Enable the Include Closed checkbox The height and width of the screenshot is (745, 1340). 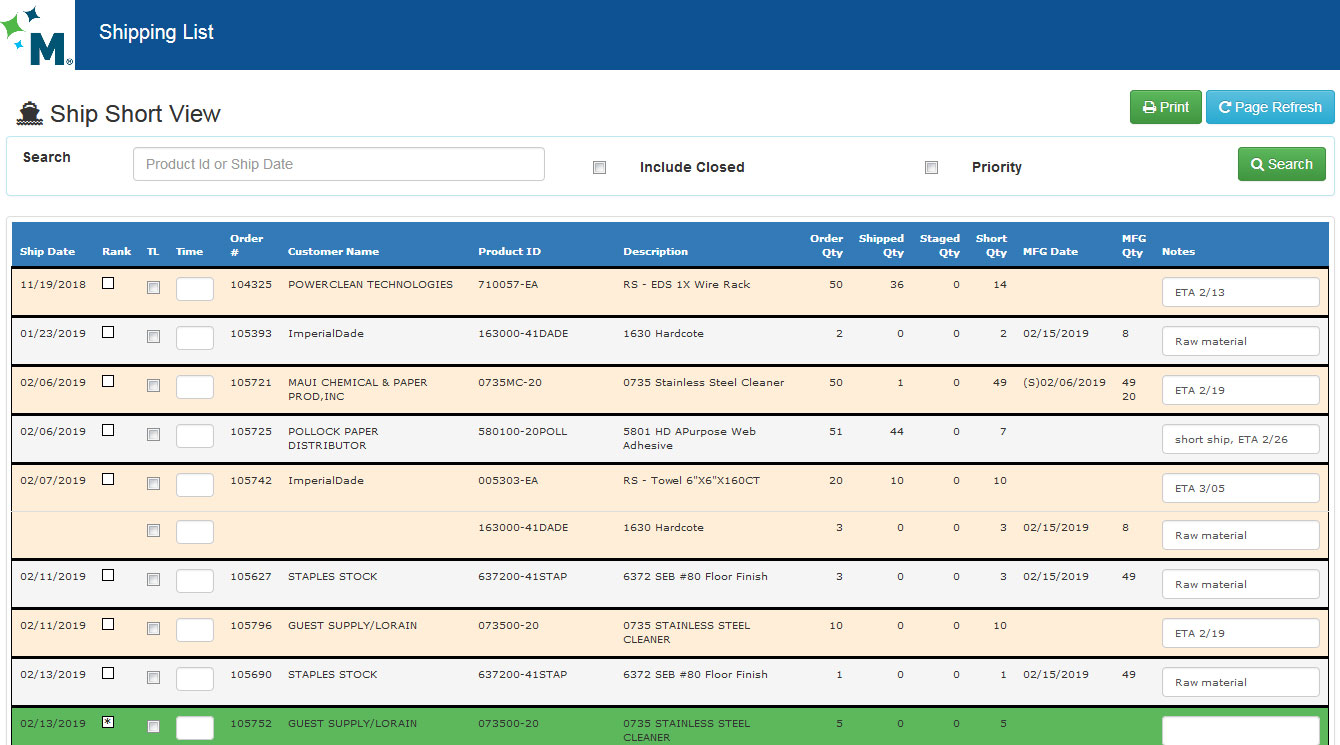[x=599, y=168]
